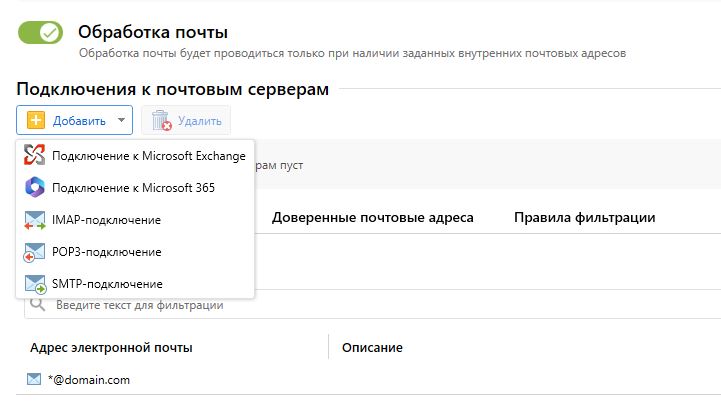Pick SMTP-подключение from the list

tap(135, 284)
